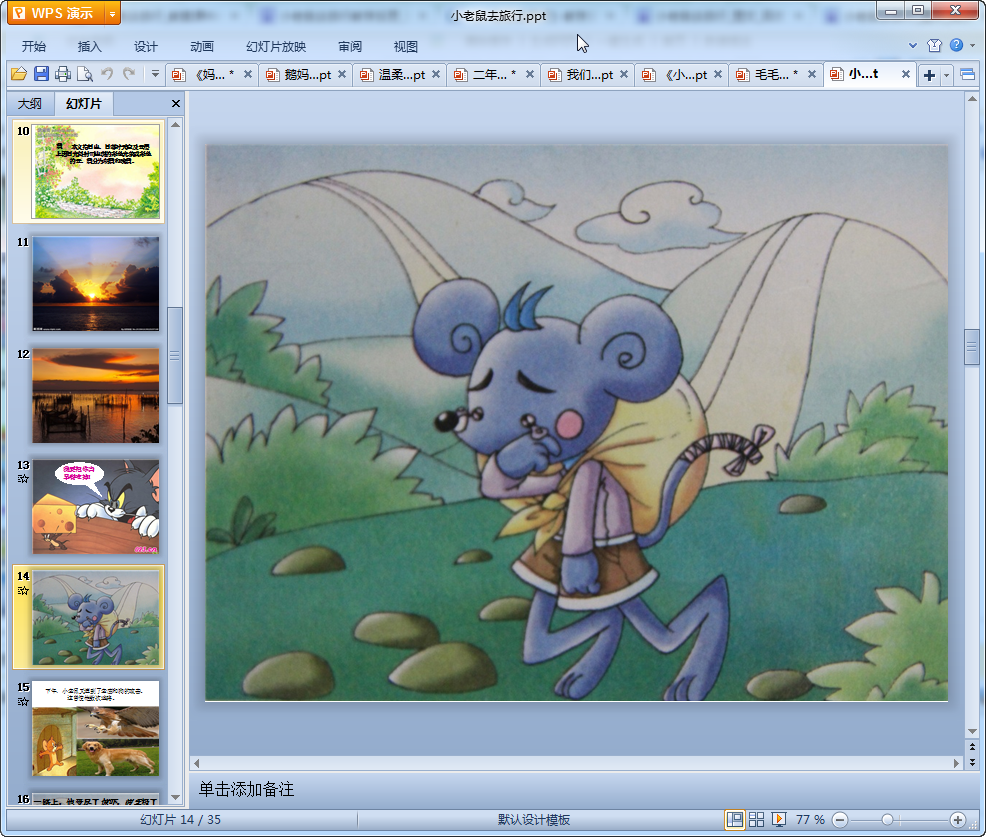Viewport: 986px width, 837px height.
Task: Open the 视图 ribbon tab
Action: [406, 47]
